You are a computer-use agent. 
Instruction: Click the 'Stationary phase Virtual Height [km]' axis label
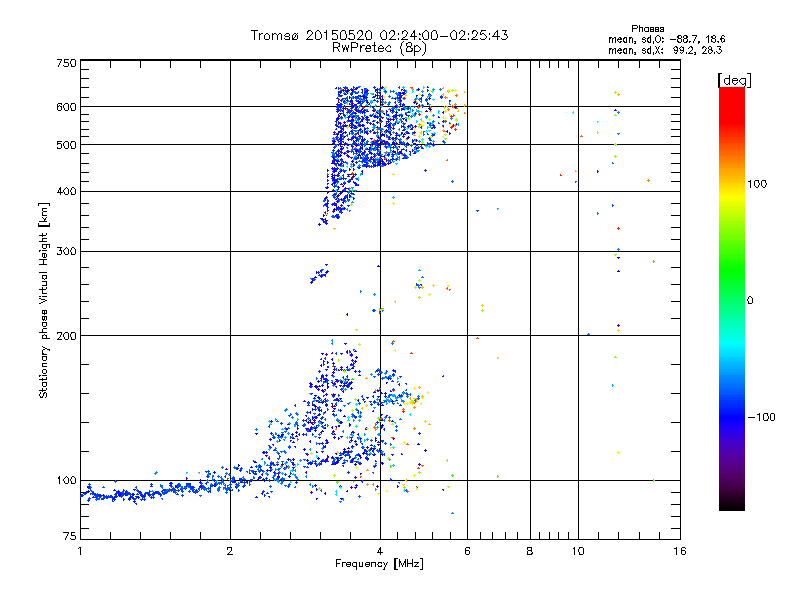(x=44, y=301)
